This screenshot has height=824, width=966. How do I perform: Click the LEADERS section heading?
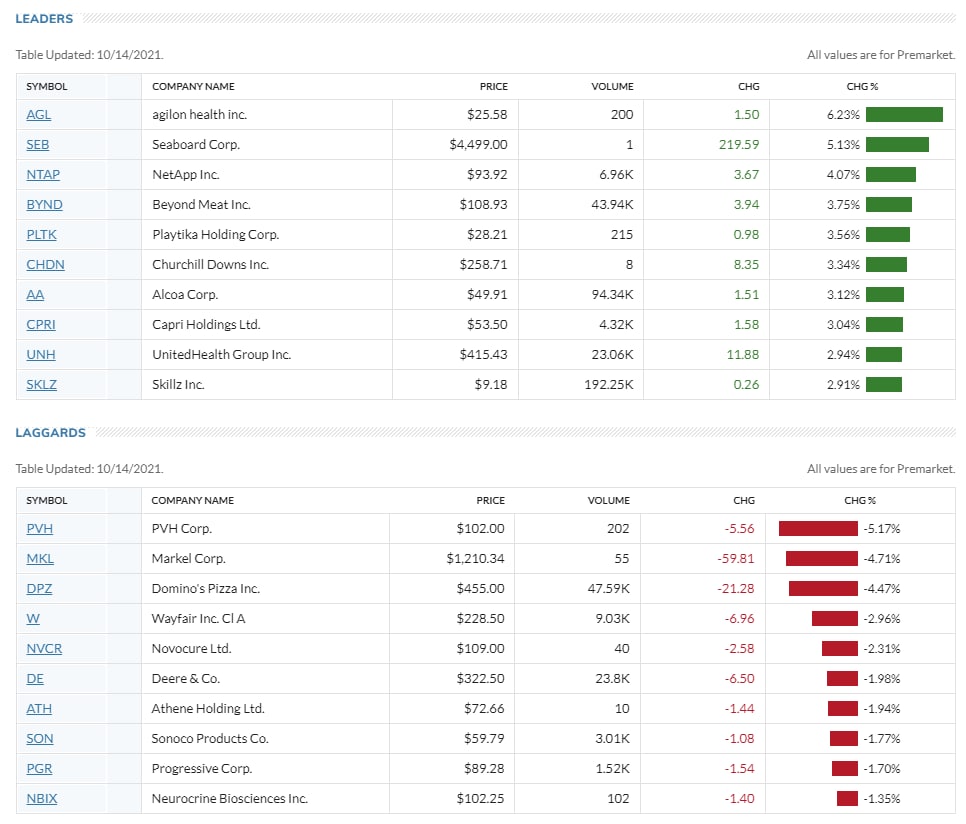point(44,19)
